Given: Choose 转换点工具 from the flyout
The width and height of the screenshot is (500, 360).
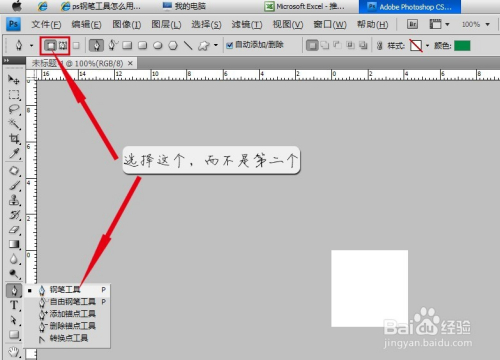Looking at the screenshot, I should (x=68, y=338).
